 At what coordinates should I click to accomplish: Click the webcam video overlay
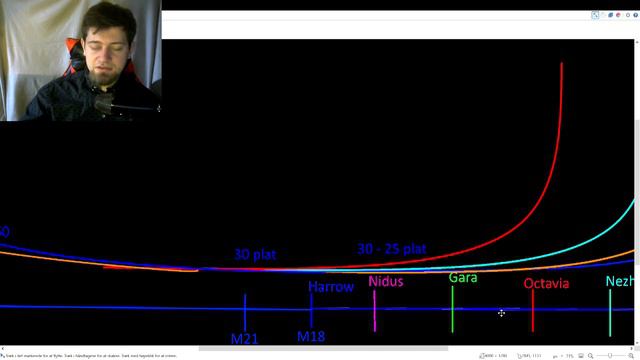tap(81, 60)
